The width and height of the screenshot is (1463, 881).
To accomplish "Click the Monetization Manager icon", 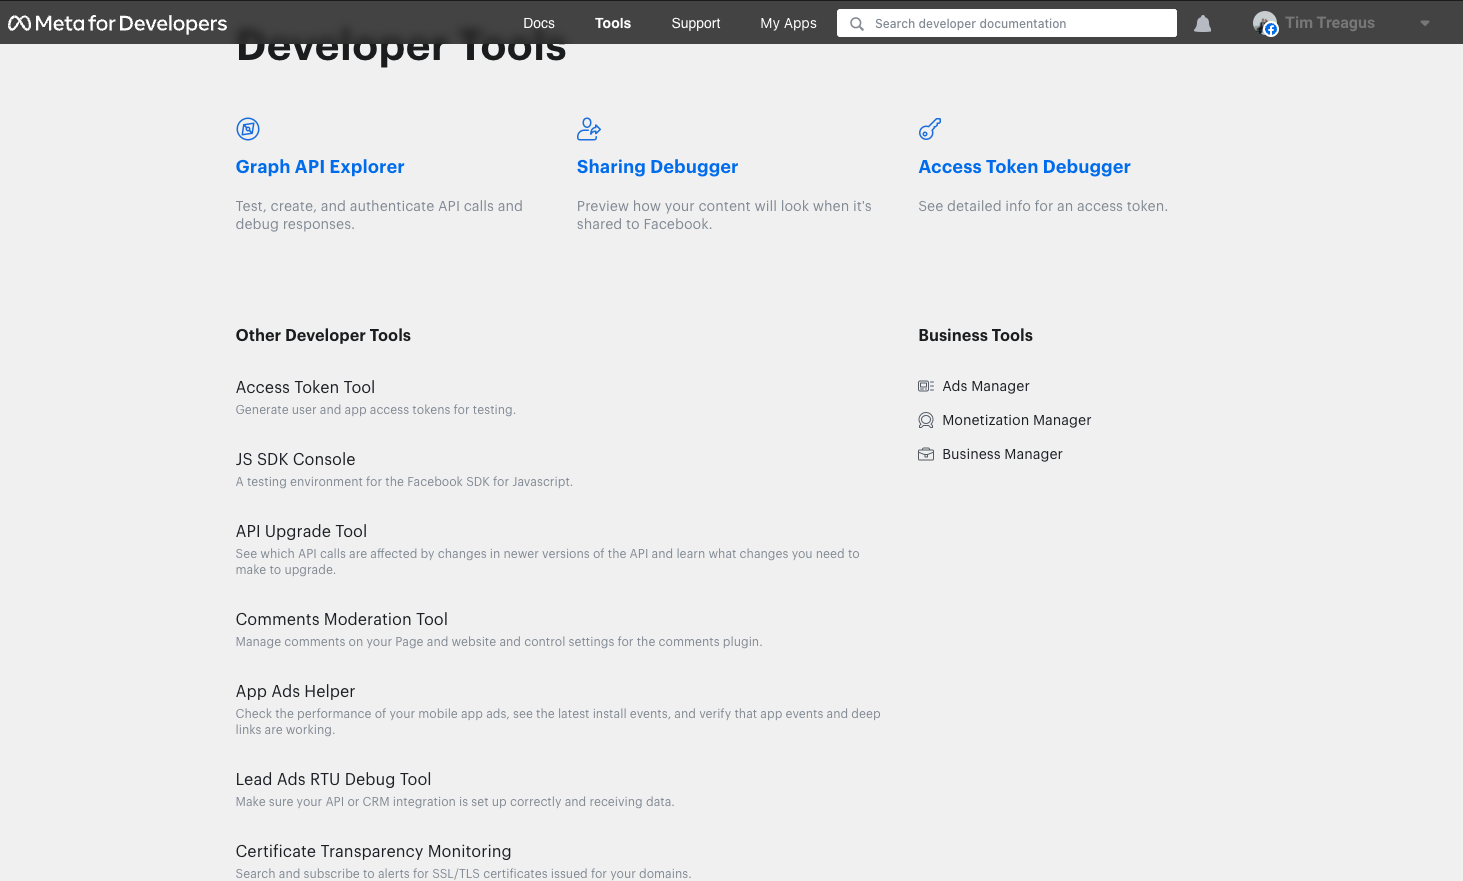I will click(926, 420).
